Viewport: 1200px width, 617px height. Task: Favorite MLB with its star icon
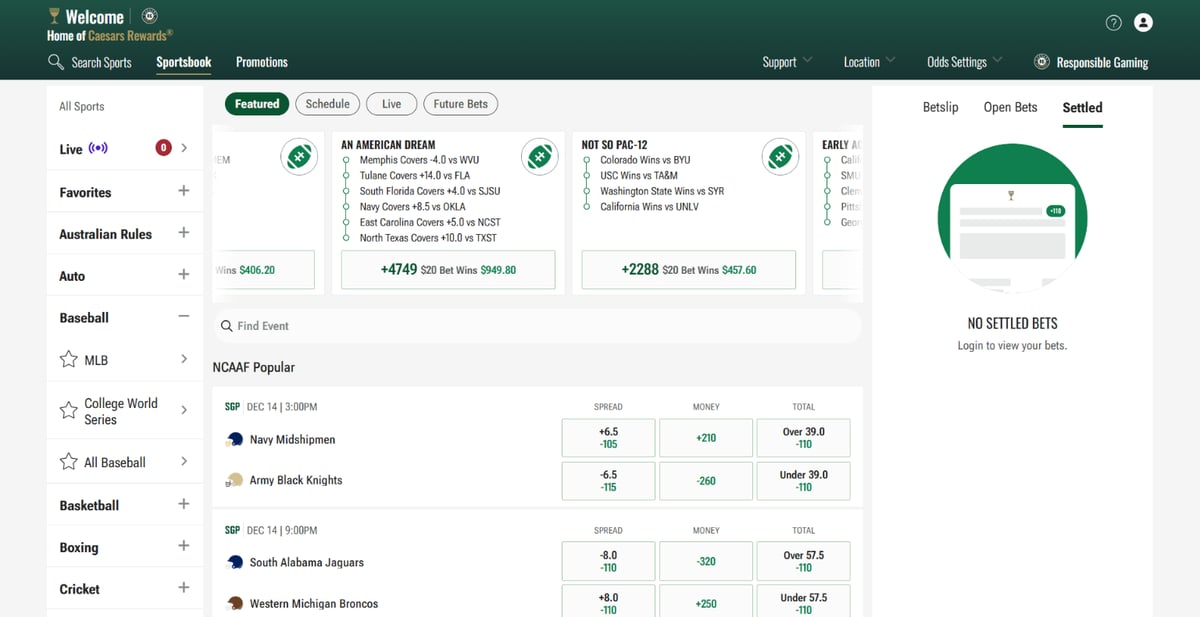pos(69,359)
